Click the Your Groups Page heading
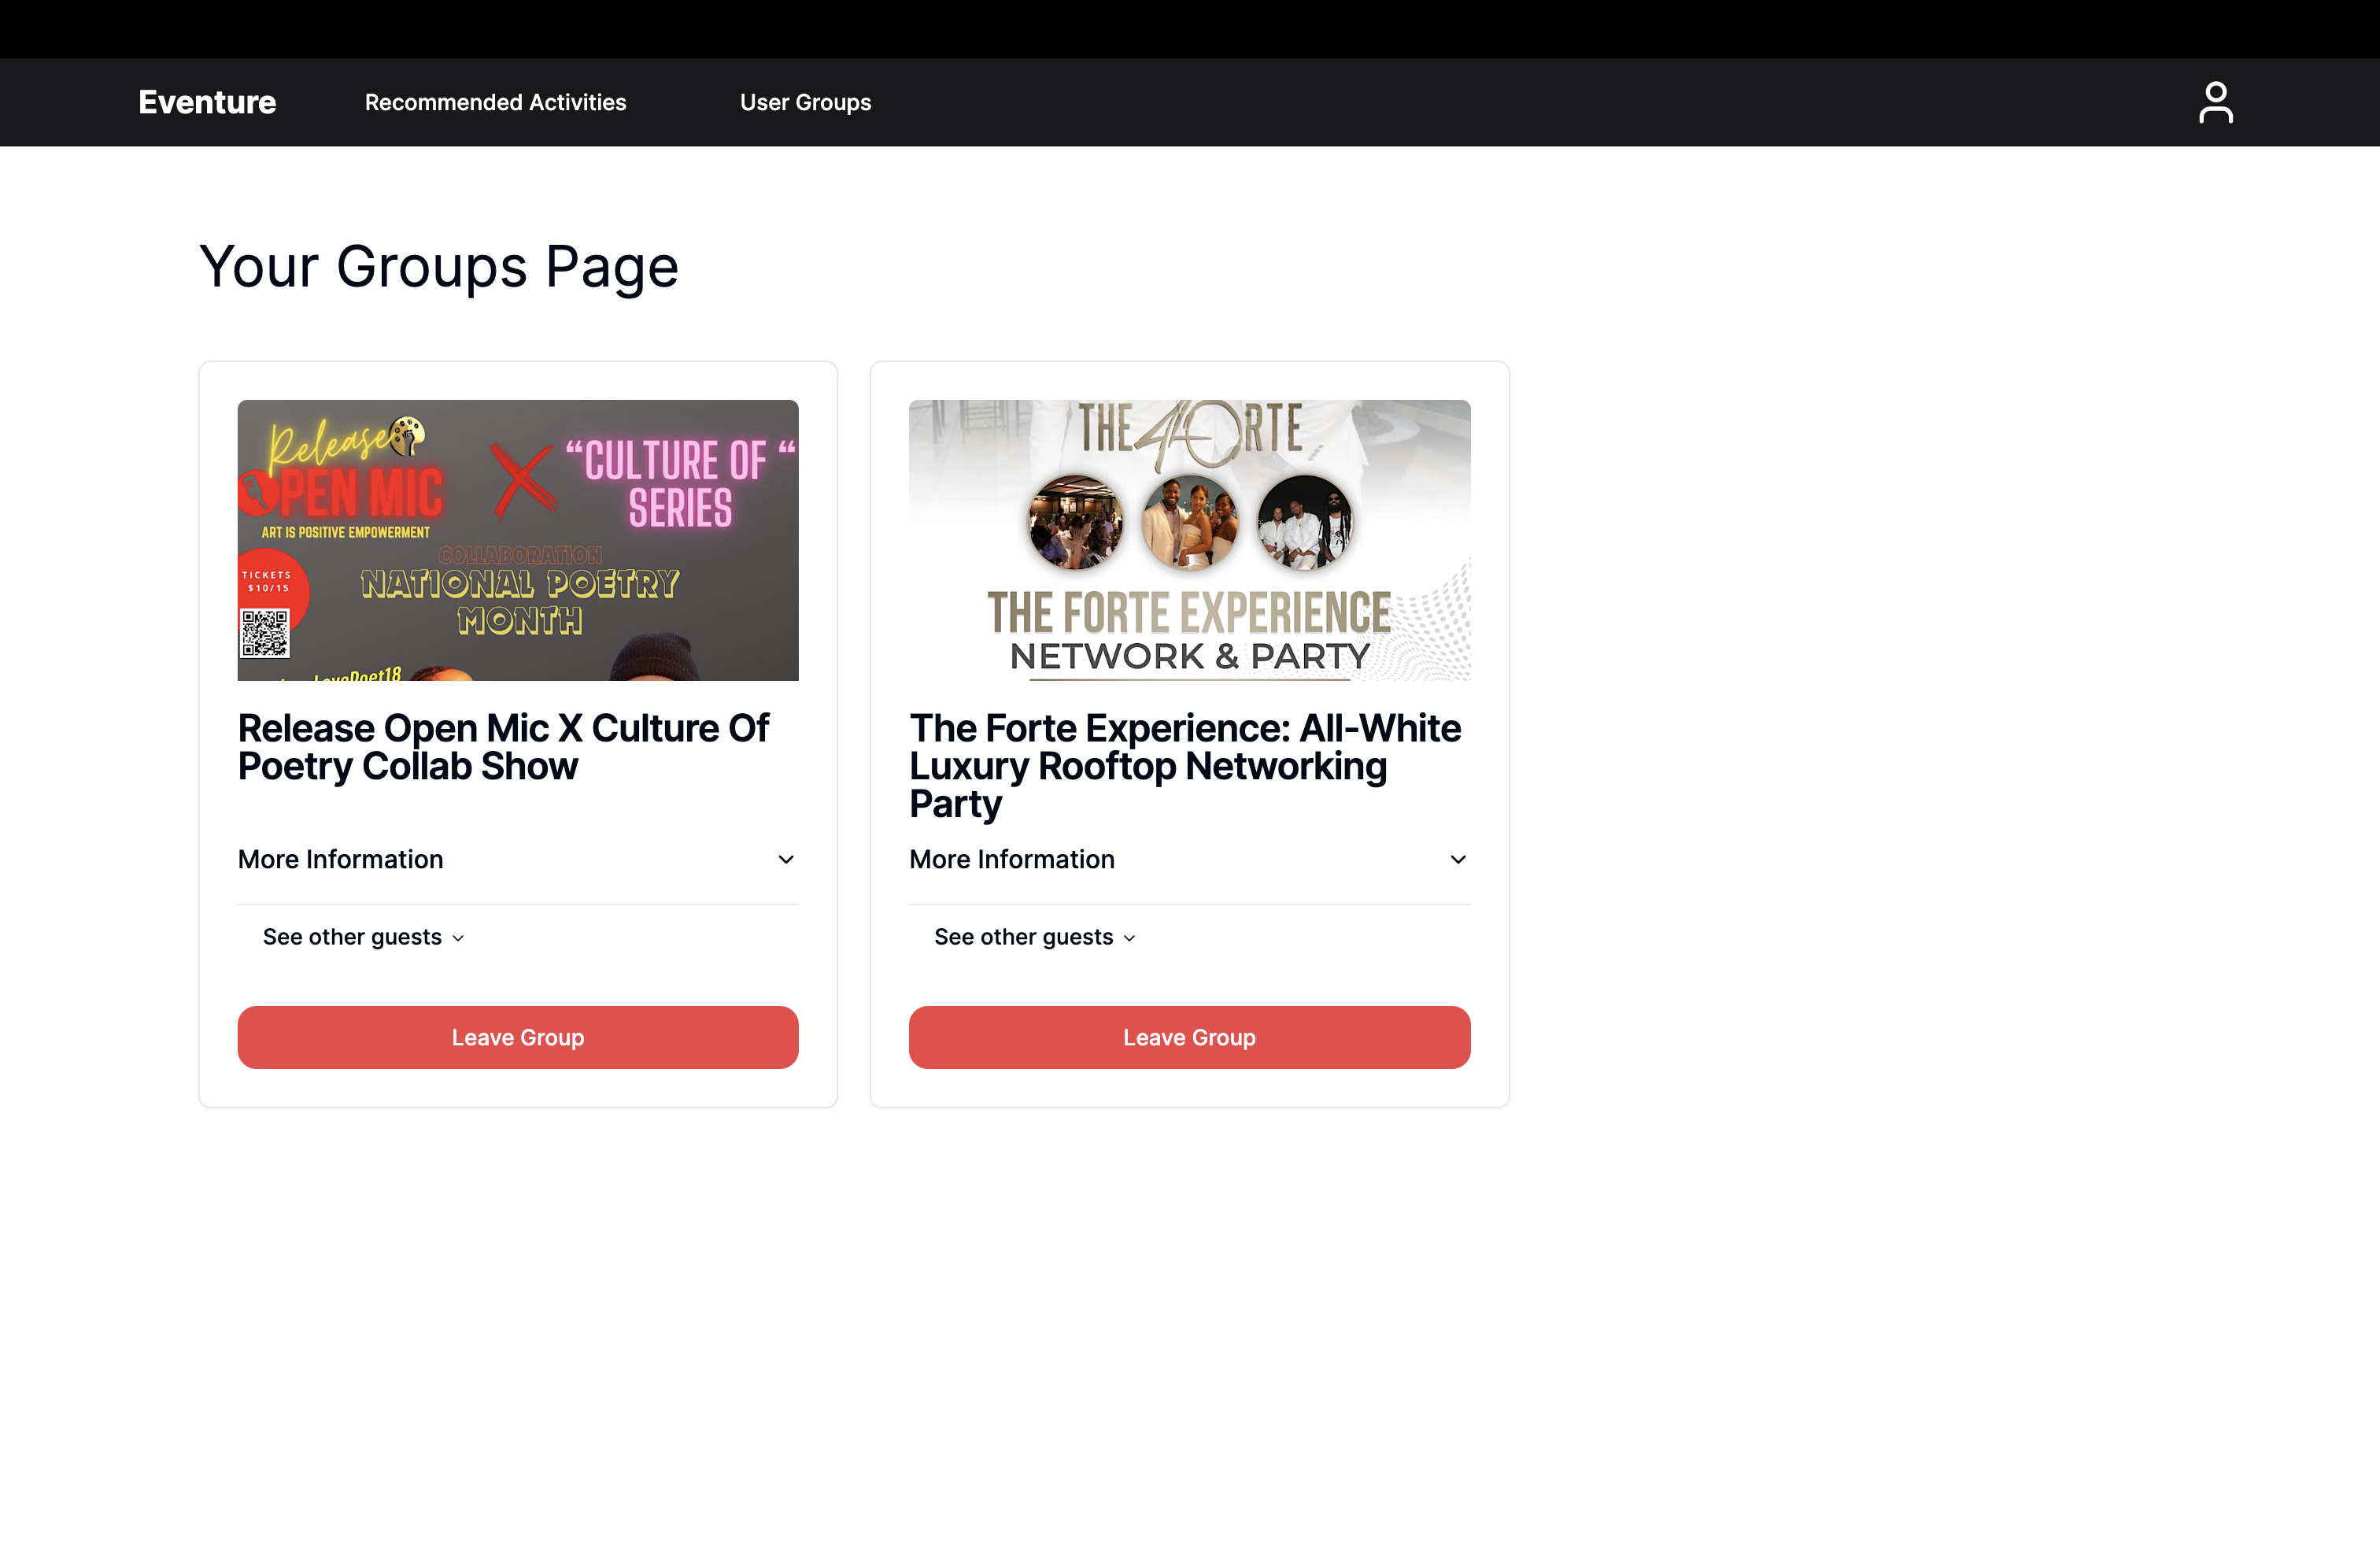This screenshot has height=1546, width=2380. tap(438, 267)
